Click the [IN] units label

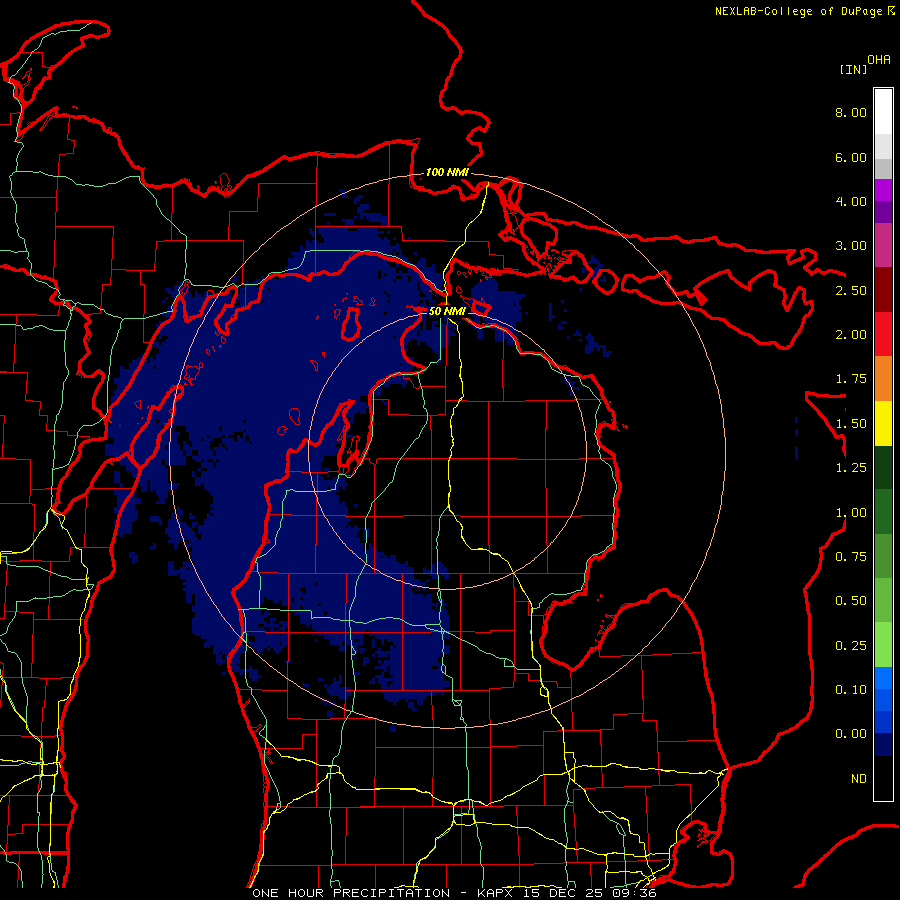(x=854, y=69)
